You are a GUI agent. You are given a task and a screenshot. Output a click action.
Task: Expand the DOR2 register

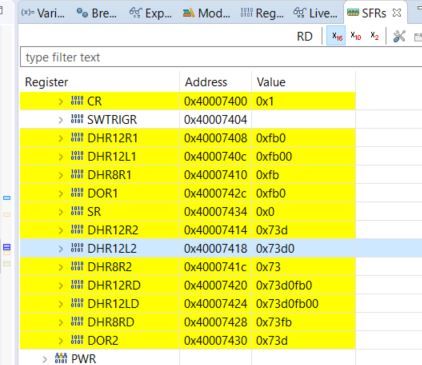pyautogui.click(x=61, y=341)
